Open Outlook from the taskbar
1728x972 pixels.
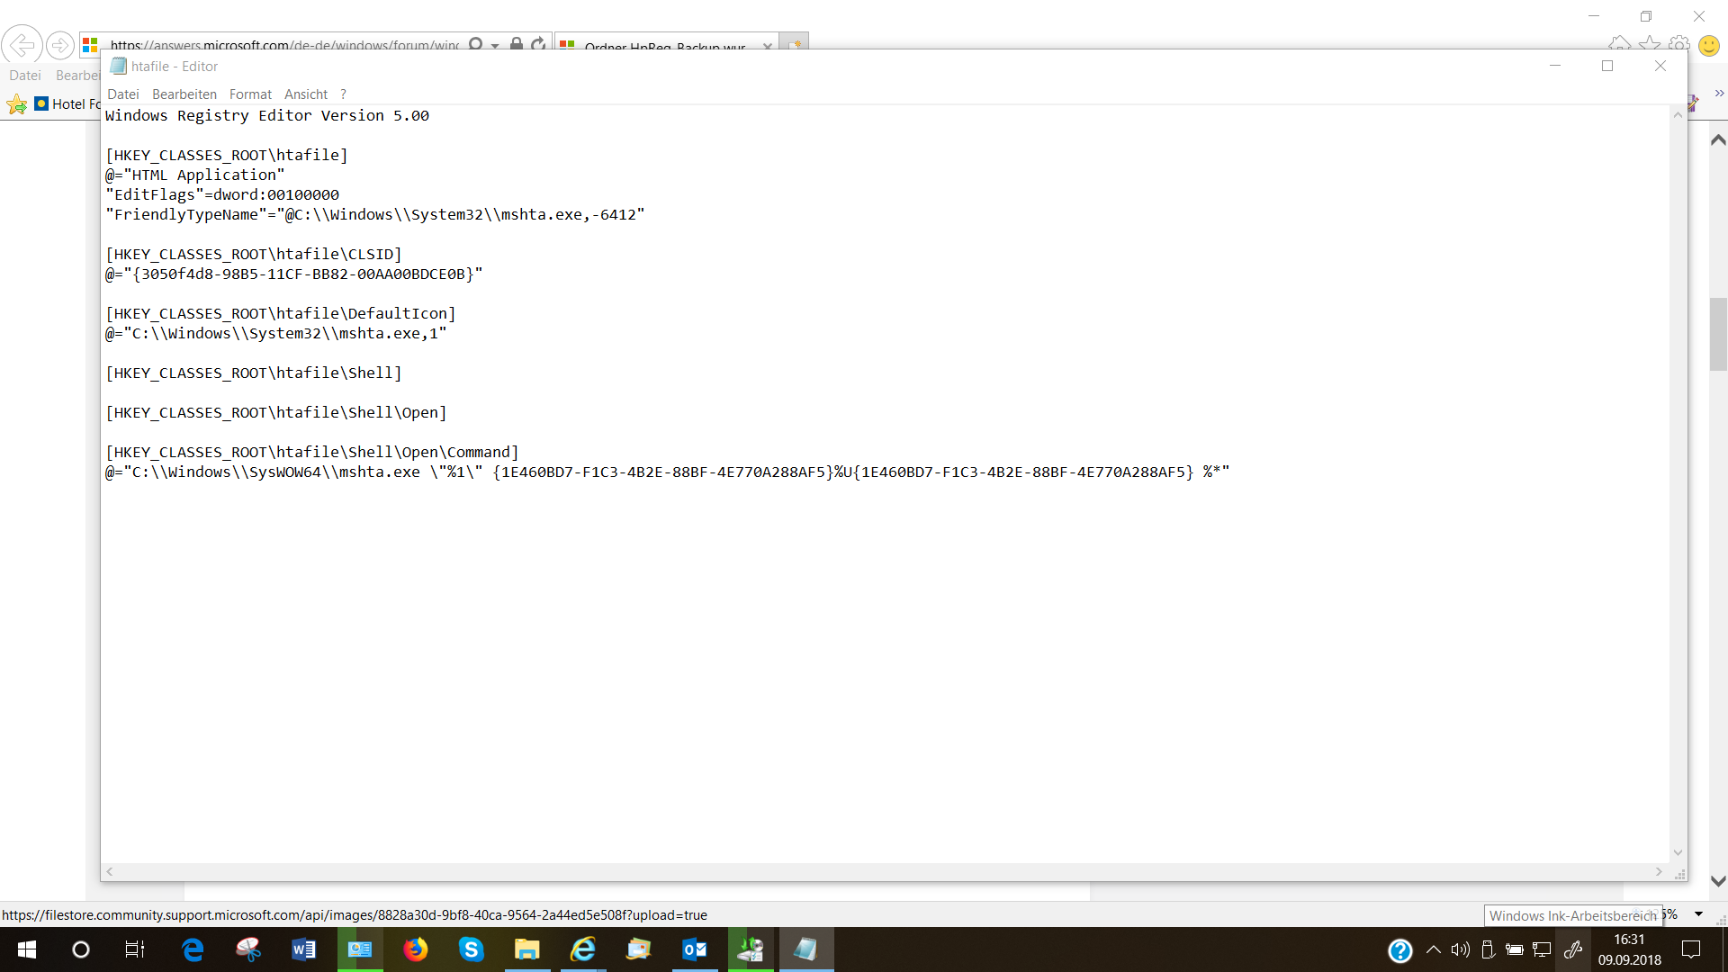tap(695, 949)
